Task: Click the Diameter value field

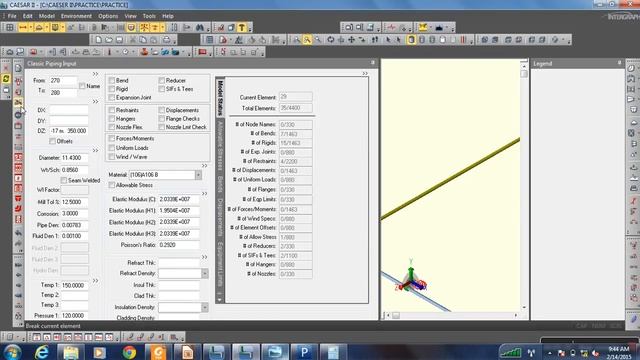Action: [x=74, y=158]
